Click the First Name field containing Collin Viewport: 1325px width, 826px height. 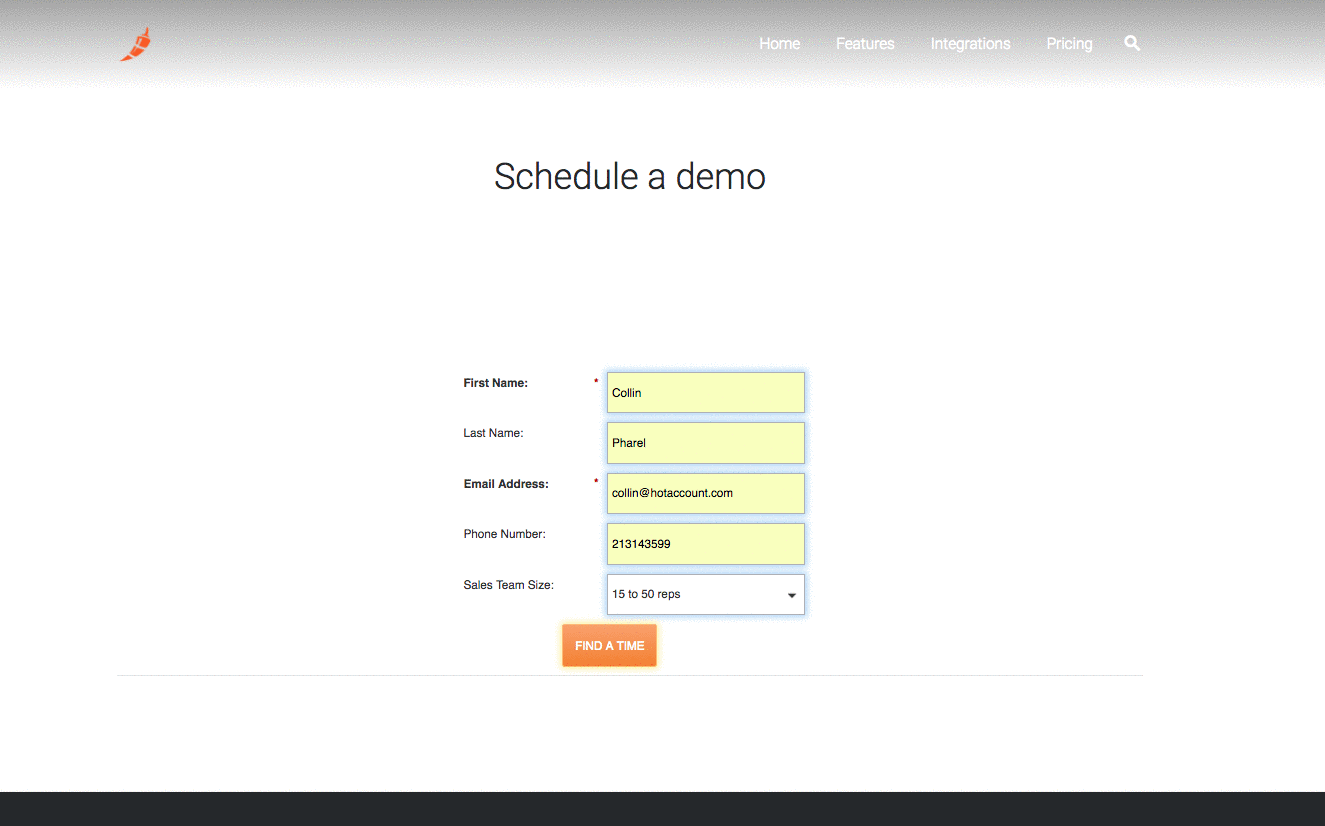coord(705,393)
